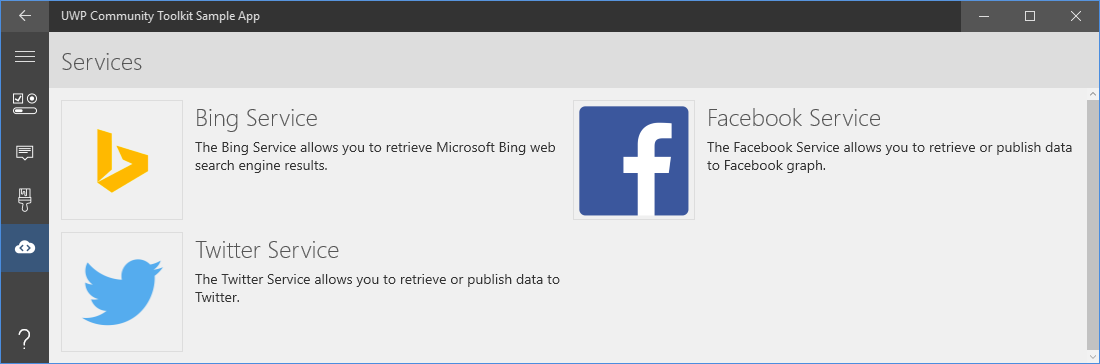1100x364 pixels.
Task: Click the Bing Service description text
Action: click(375, 157)
